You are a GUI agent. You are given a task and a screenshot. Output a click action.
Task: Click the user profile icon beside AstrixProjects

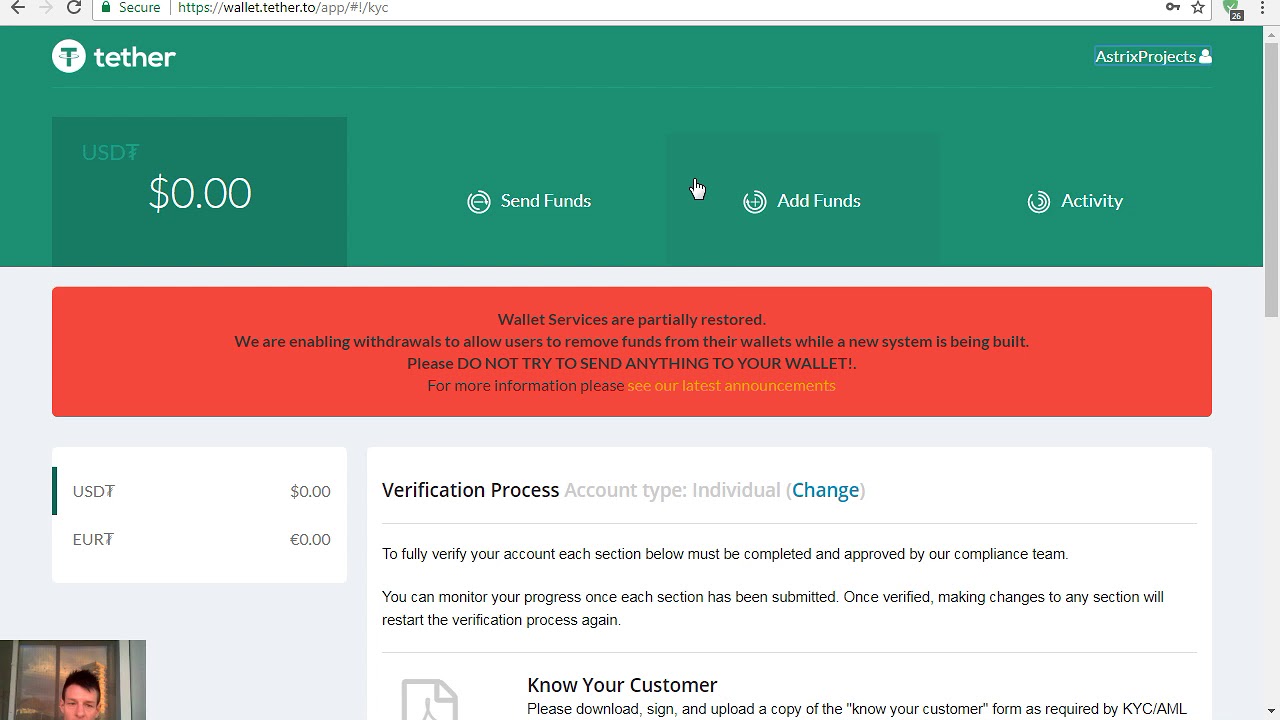pyautogui.click(x=1205, y=56)
